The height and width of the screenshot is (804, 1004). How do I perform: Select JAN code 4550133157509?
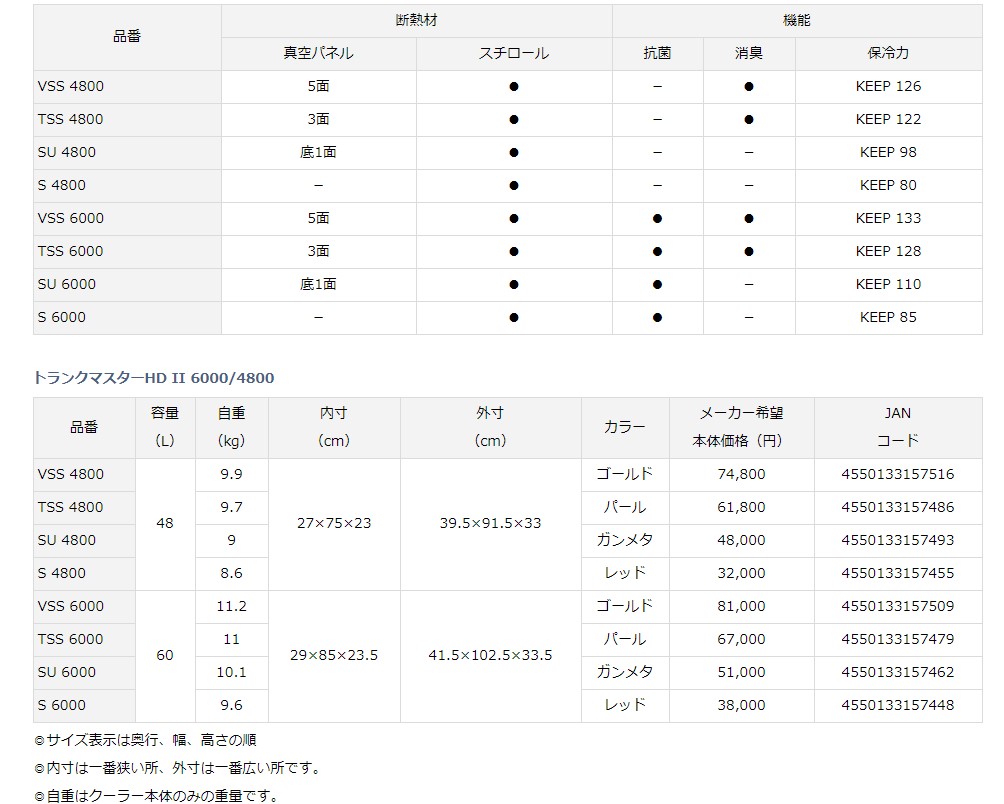(x=898, y=607)
